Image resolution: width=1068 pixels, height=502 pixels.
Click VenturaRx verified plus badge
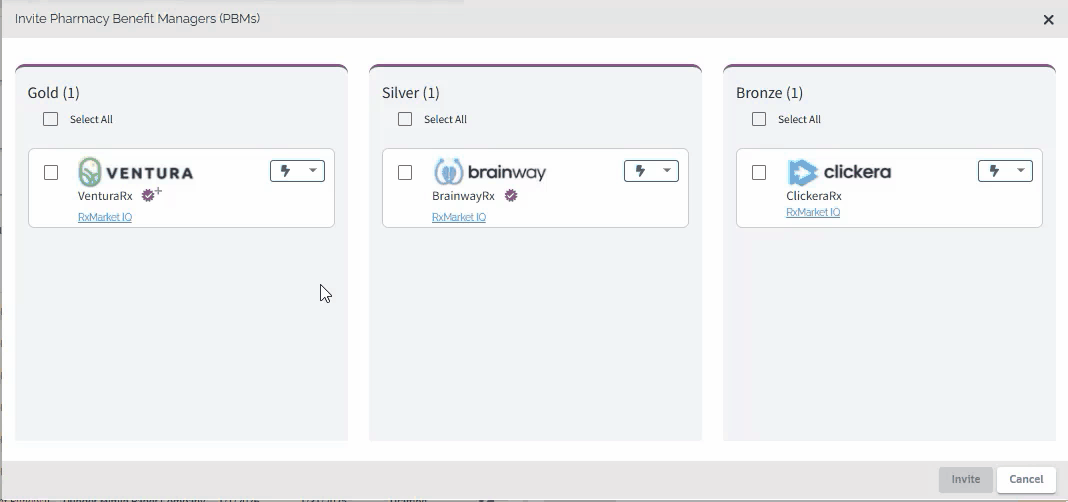151,194
